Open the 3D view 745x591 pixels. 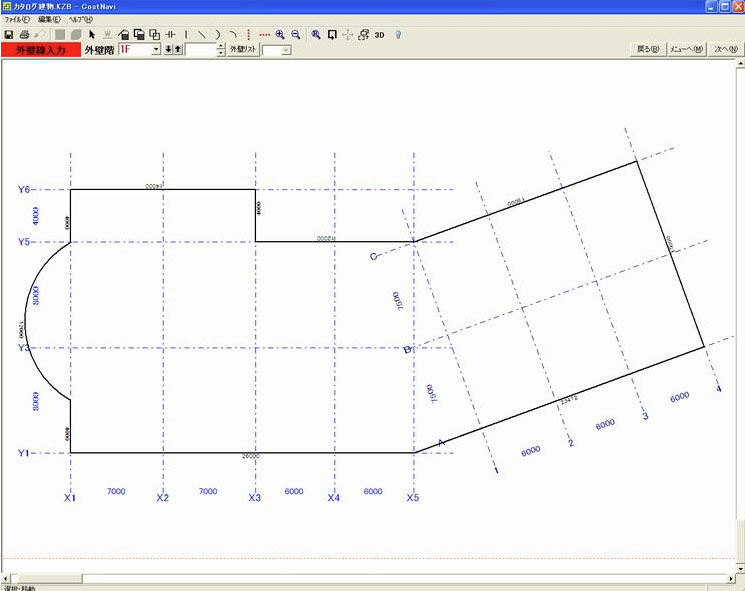pyautogui.click(x=380, y=34)
